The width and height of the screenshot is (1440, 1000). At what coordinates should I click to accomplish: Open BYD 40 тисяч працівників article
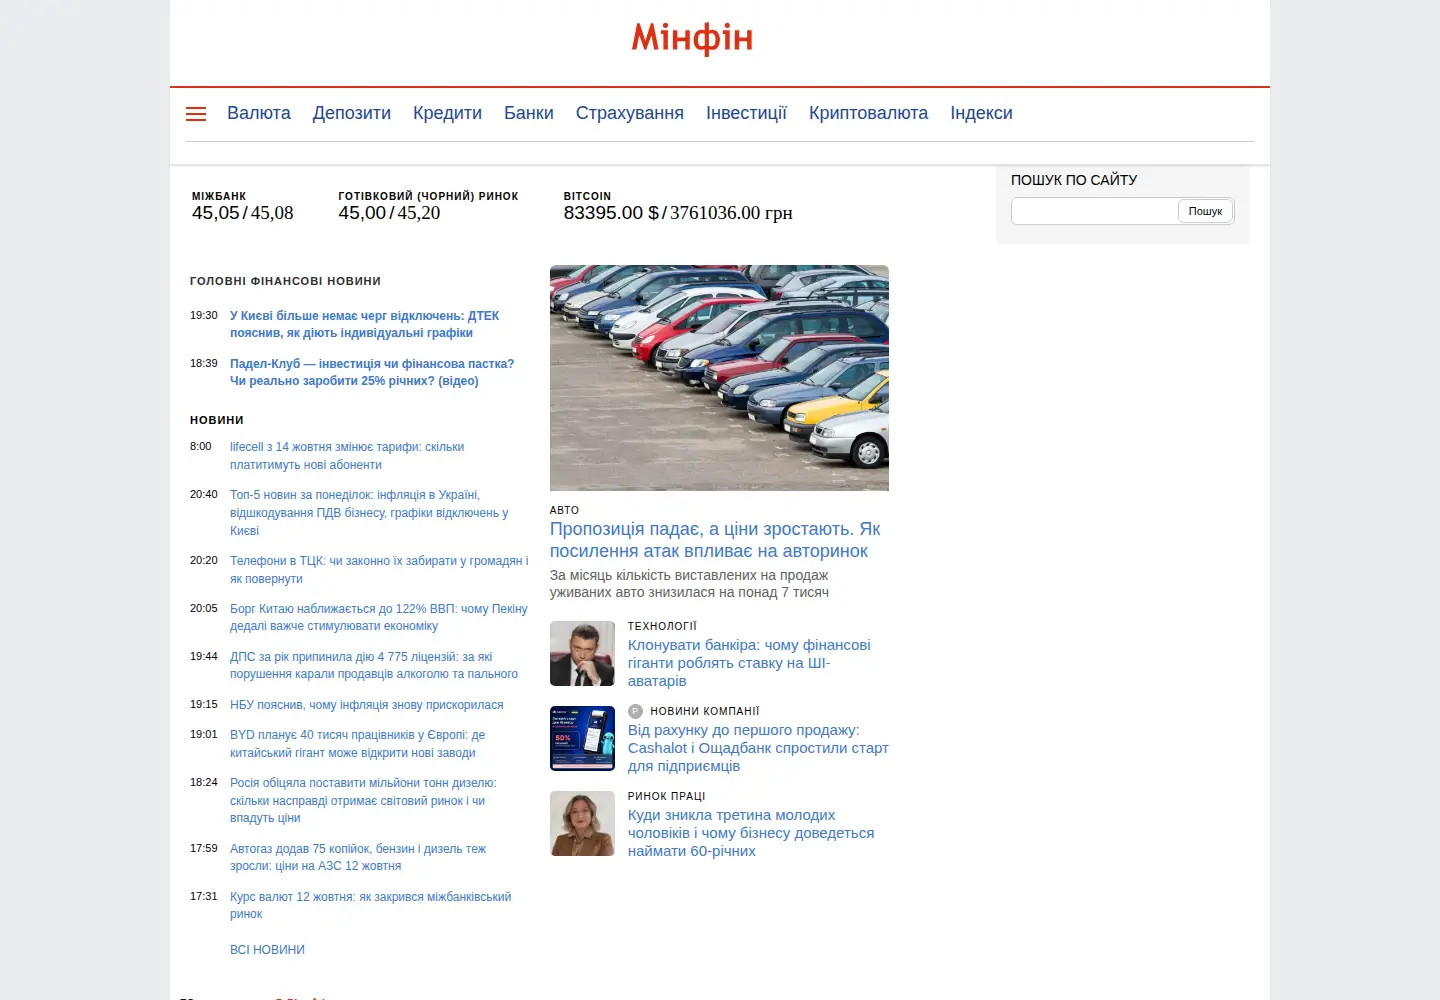click(357, 744)
